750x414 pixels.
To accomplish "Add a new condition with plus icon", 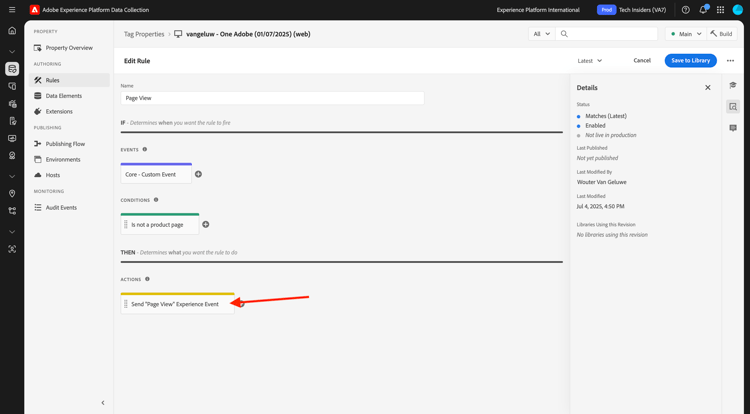I will [206, 225].
